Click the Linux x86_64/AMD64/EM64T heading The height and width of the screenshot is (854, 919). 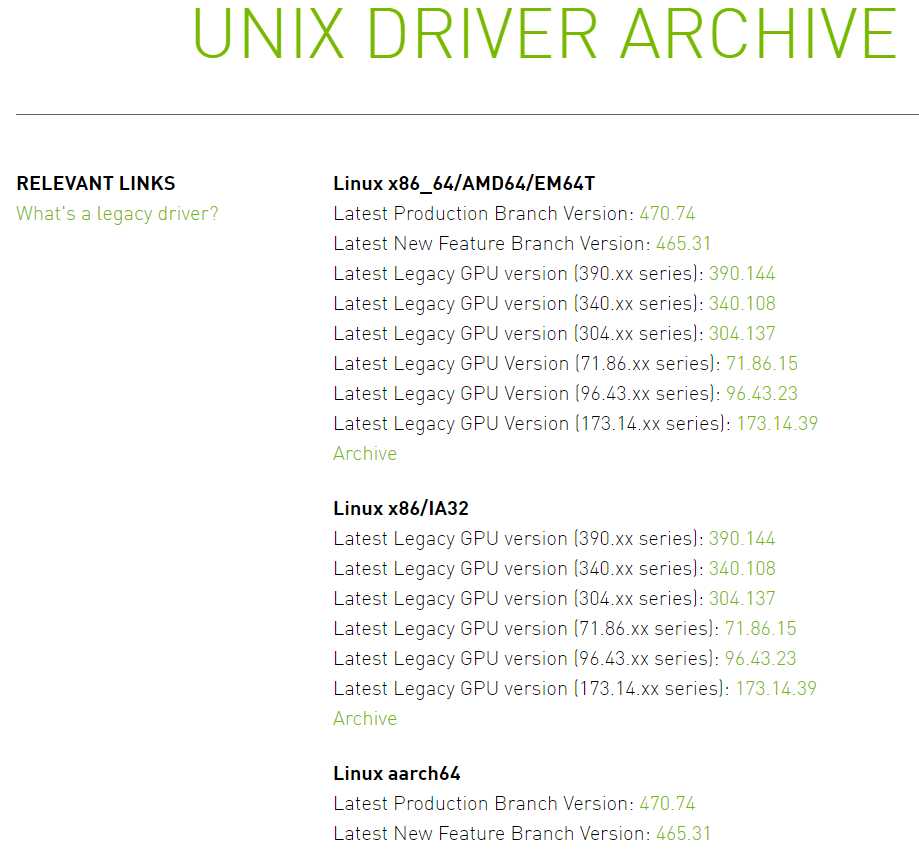(x=464, y=183)
